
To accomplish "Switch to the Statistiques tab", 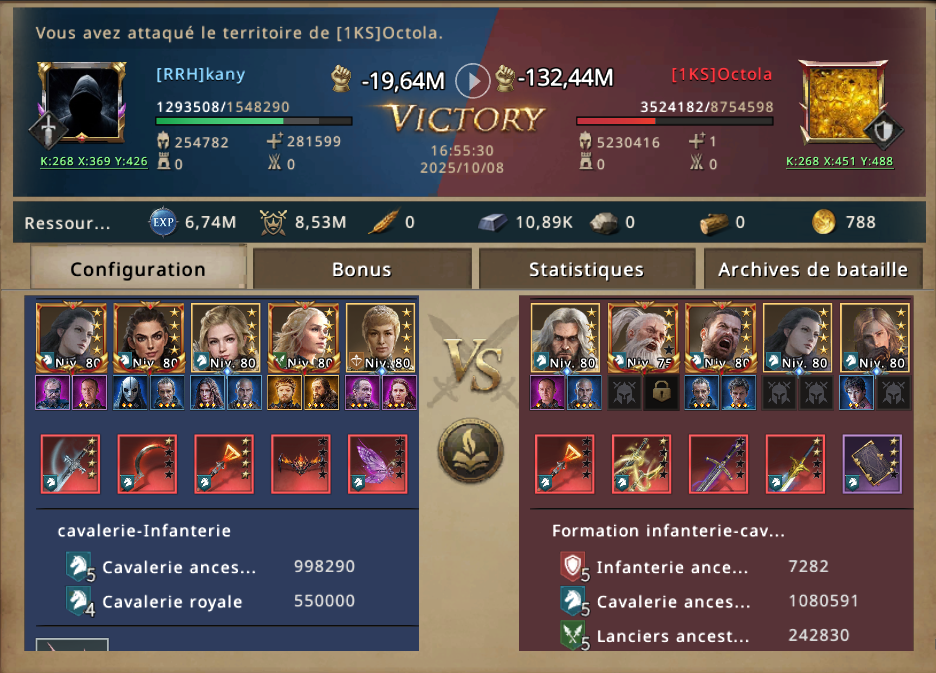I will pos(586,269).
